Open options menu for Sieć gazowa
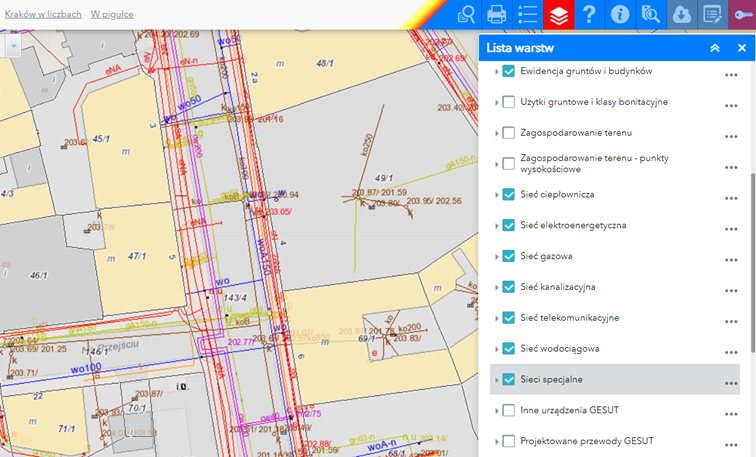The height and width of the screenshot is (457, 756). point(731,260)
